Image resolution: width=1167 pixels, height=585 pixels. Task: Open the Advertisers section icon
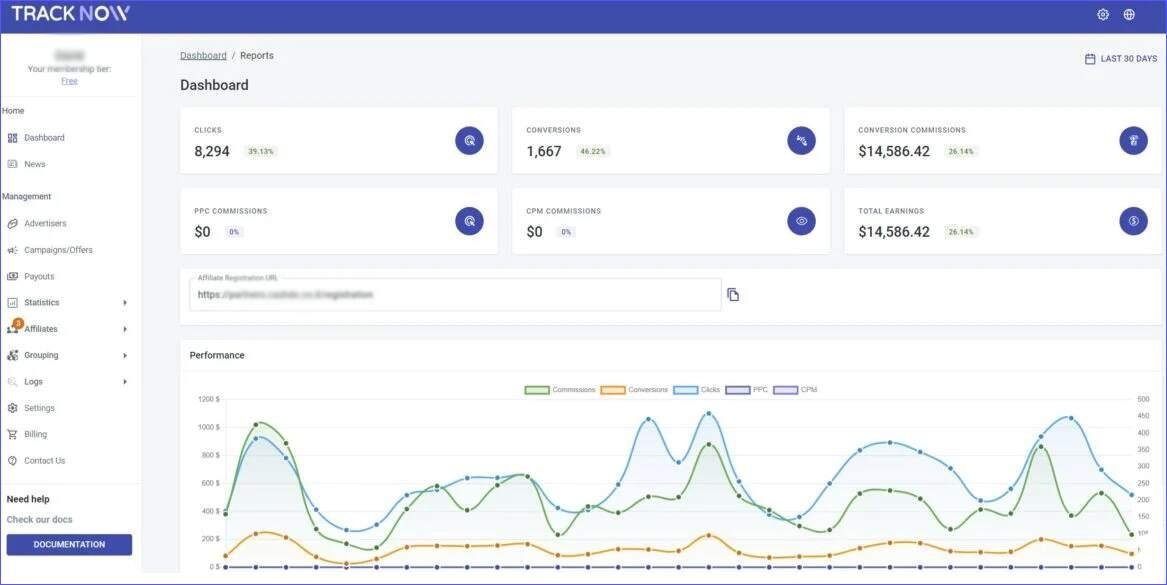pyautogui.click(x=12, y=223)
